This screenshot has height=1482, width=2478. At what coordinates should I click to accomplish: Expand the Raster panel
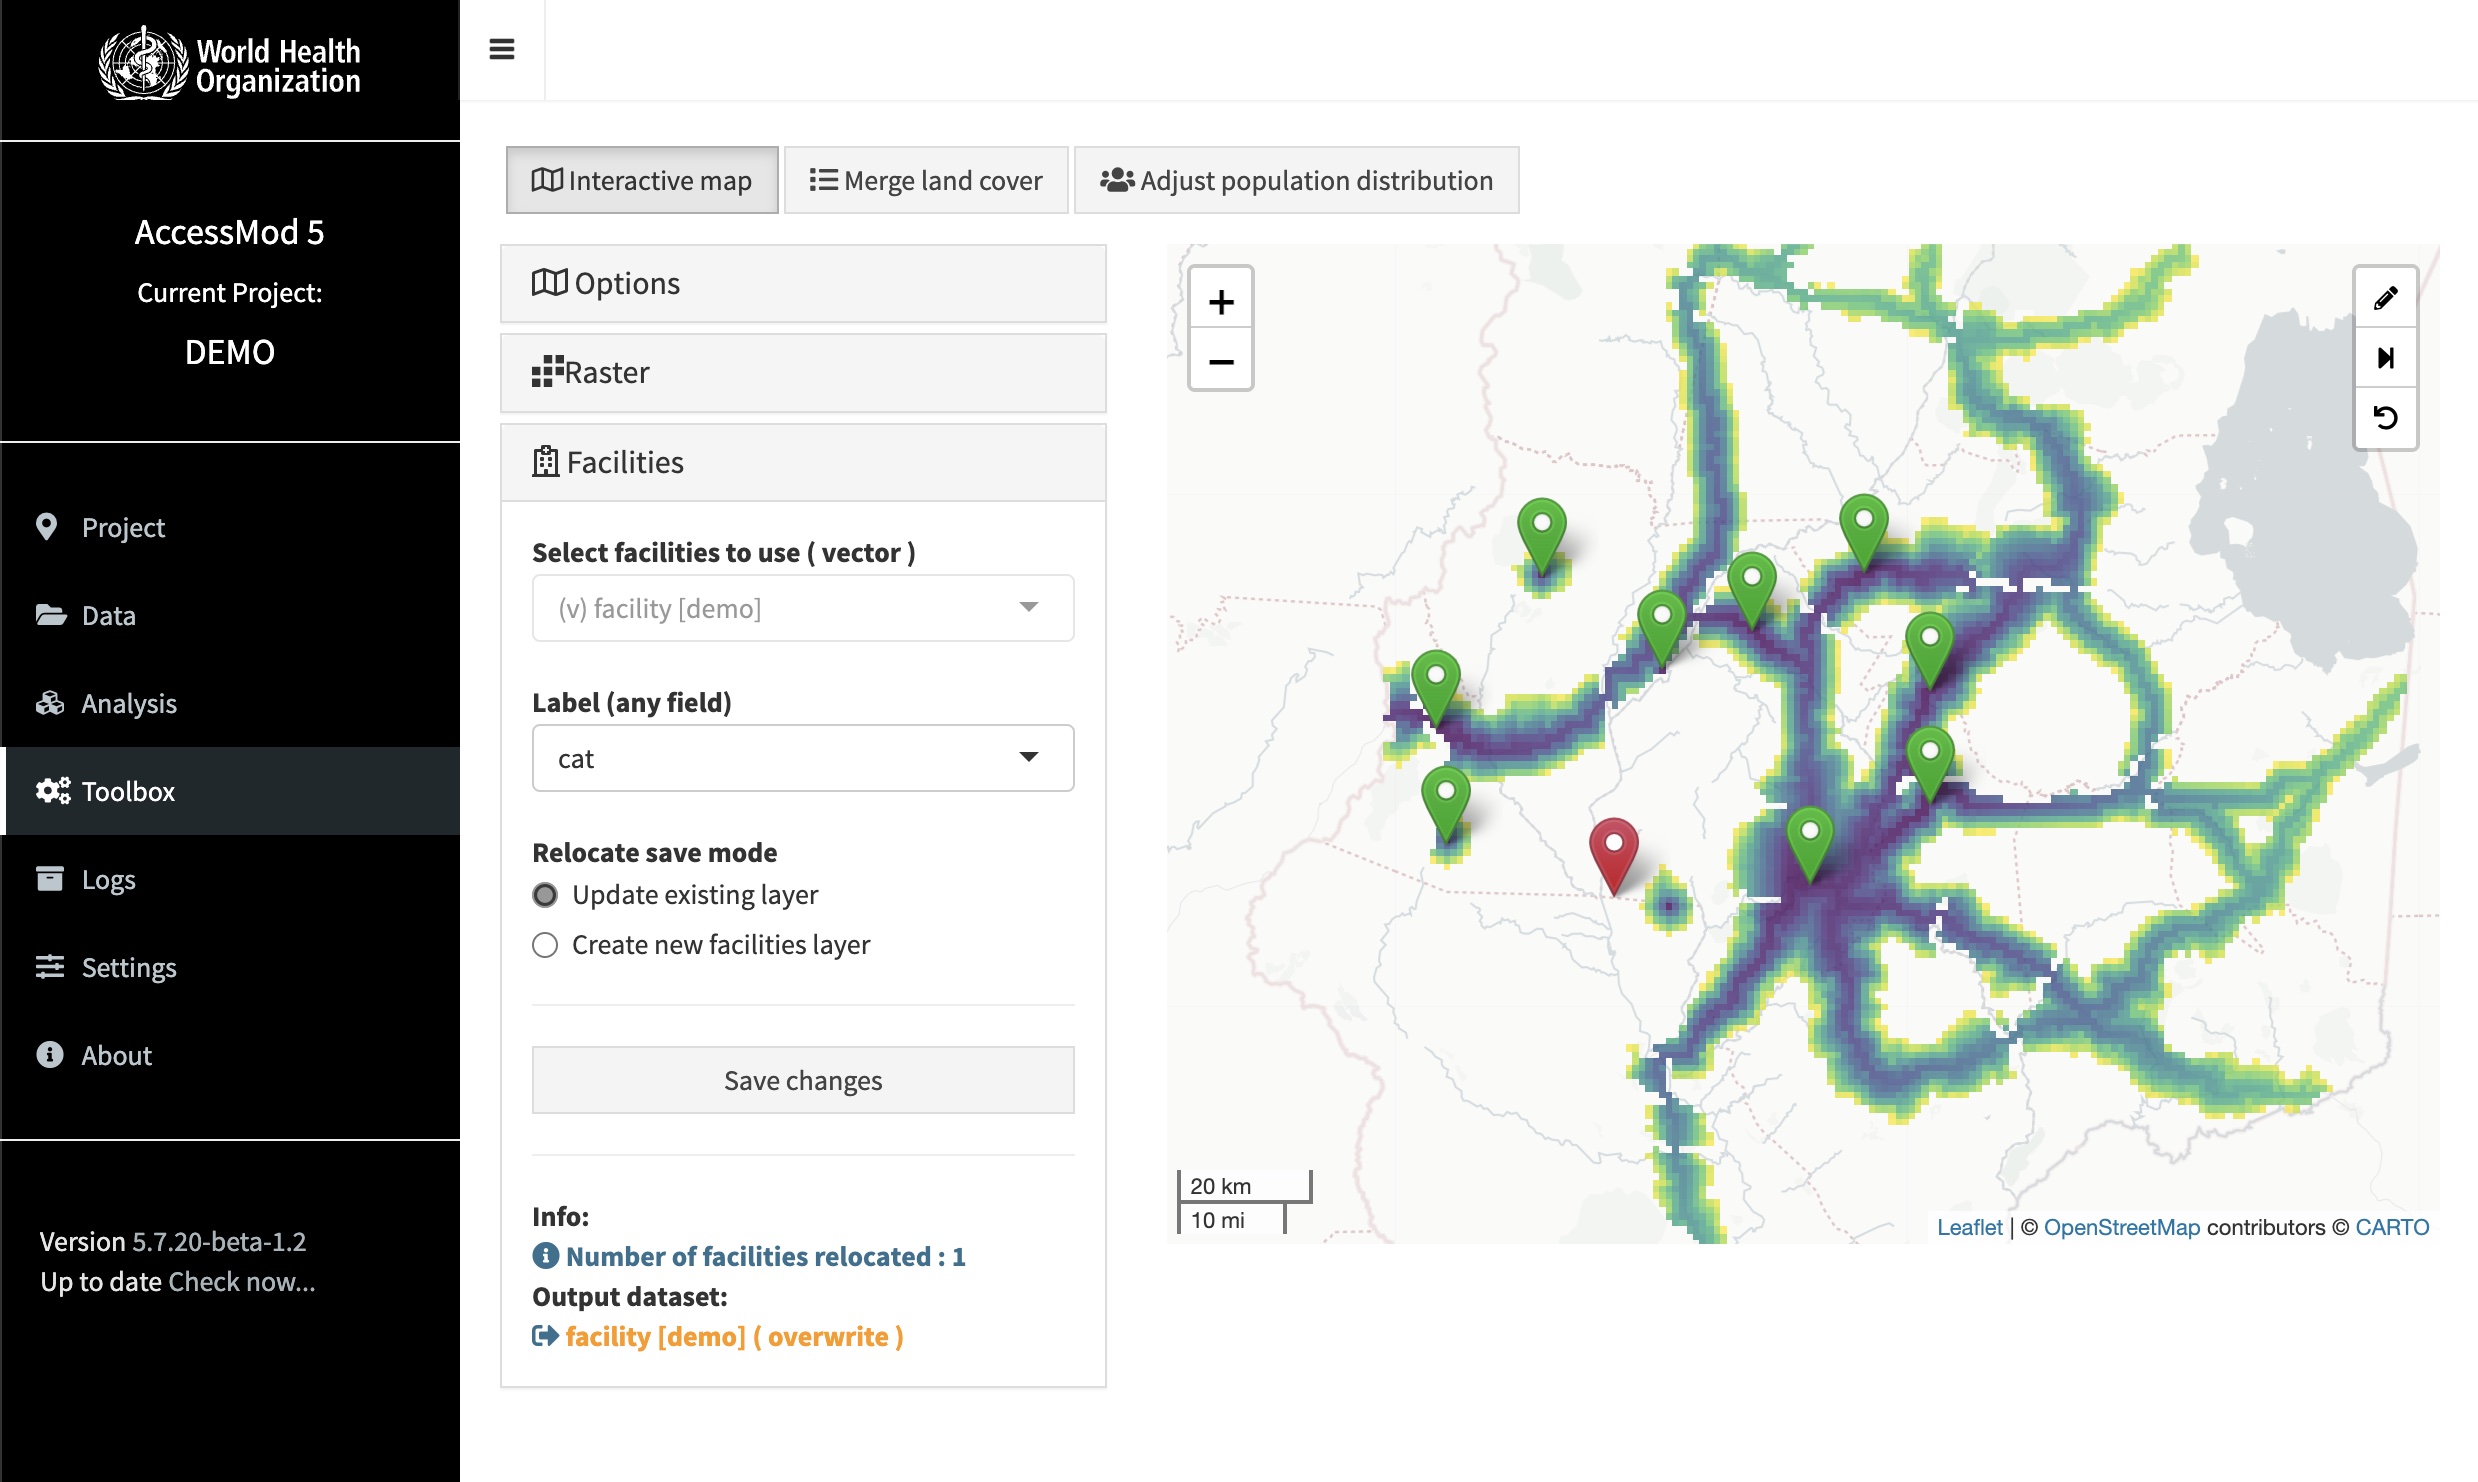[802, 373]
